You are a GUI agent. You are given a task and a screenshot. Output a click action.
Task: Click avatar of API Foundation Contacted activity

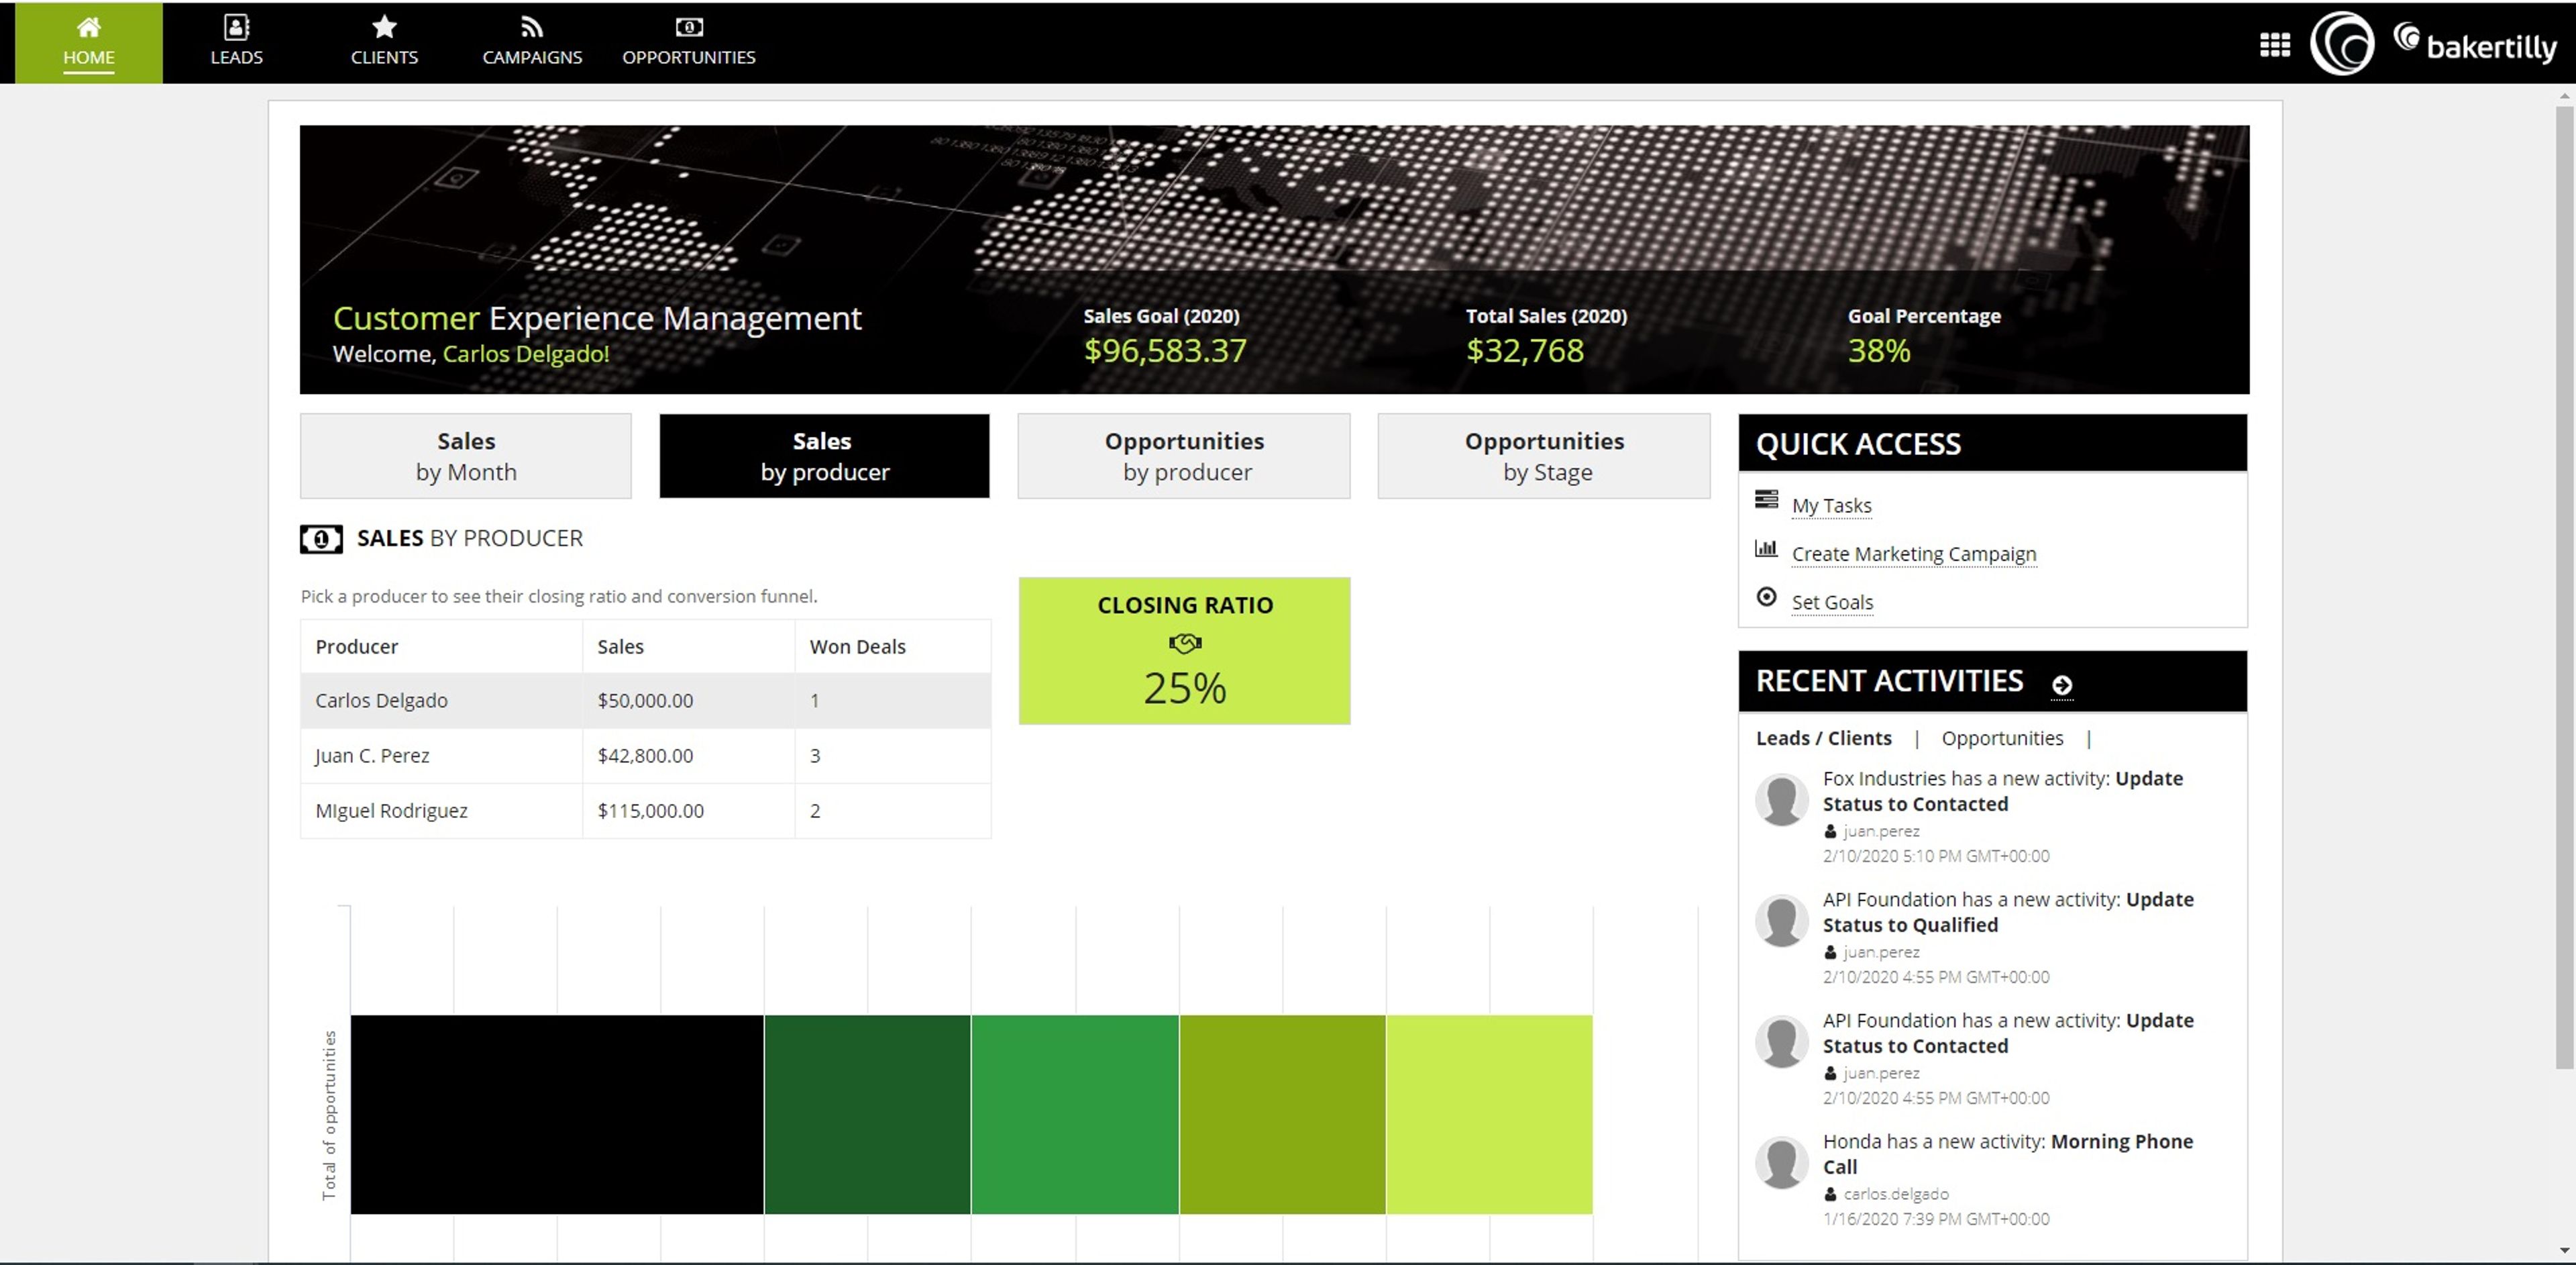(x=1782, y=1041)
